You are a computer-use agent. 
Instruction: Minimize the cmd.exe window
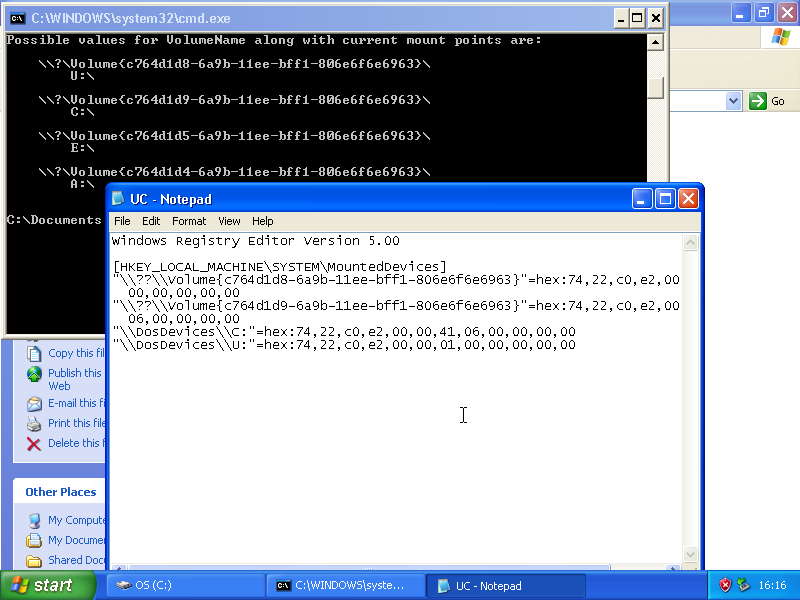621,18
